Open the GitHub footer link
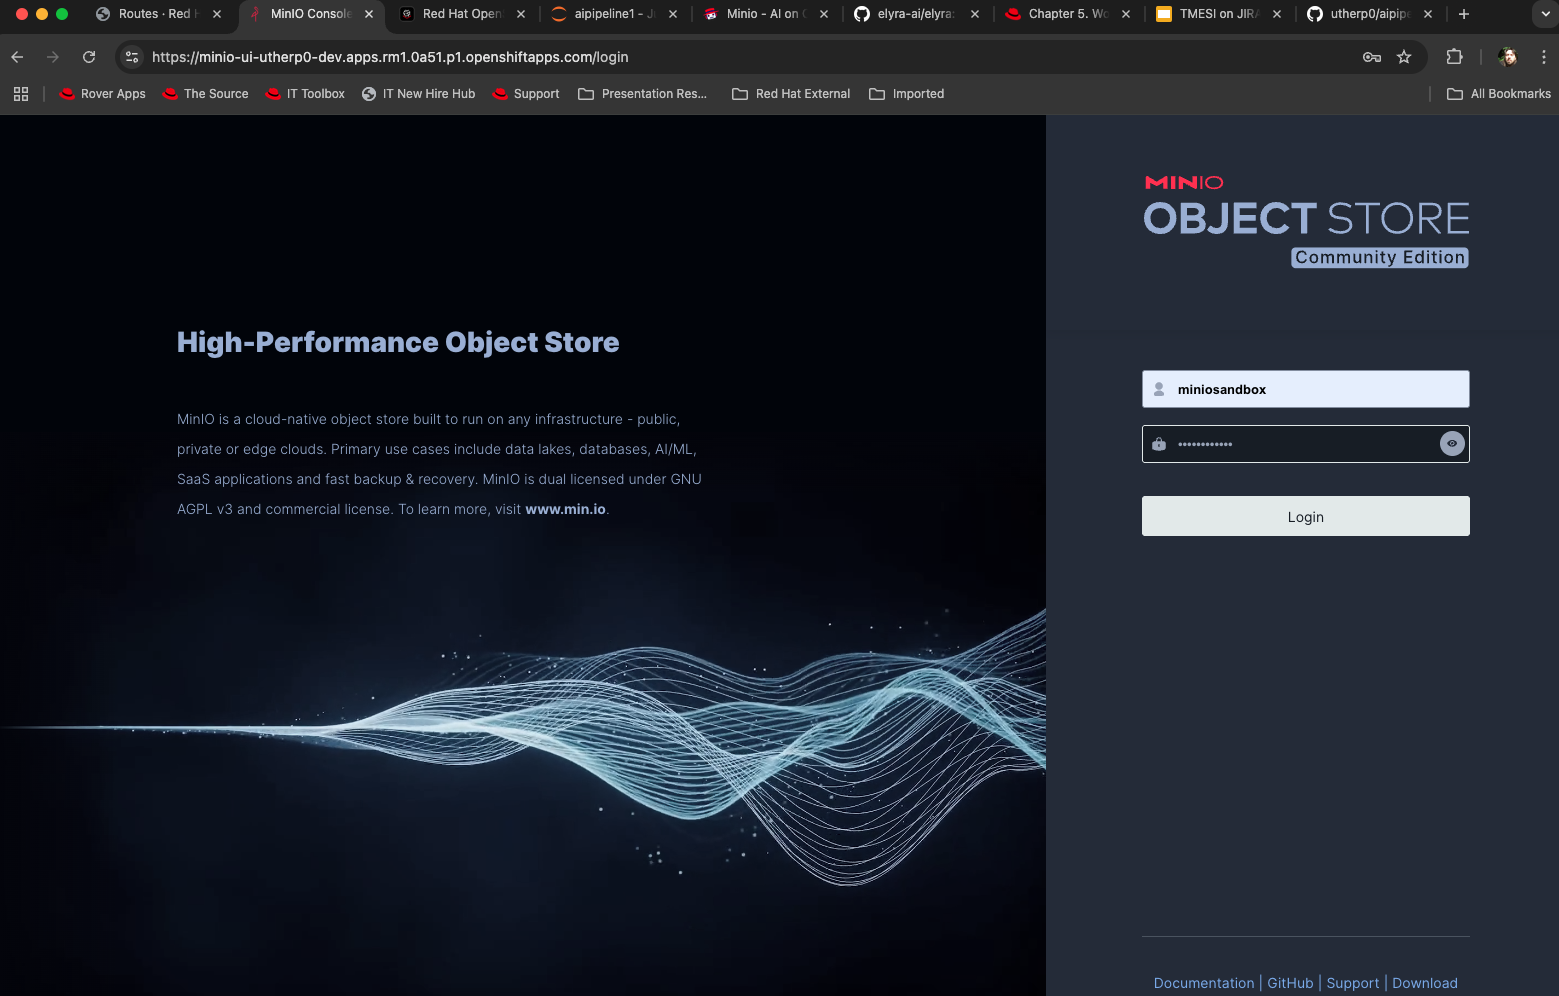The height and width of the screenshot is (996, 1559). coord(1290,983)
